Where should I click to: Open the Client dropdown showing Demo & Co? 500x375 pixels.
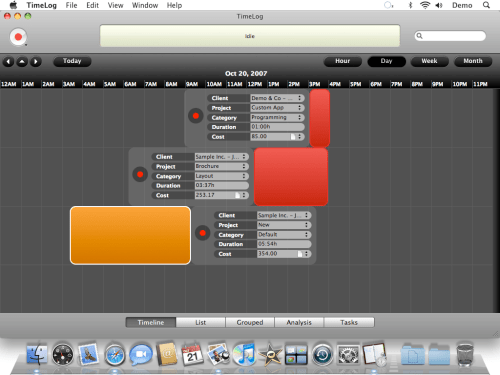pyautogui.click(x=277, y=98)
